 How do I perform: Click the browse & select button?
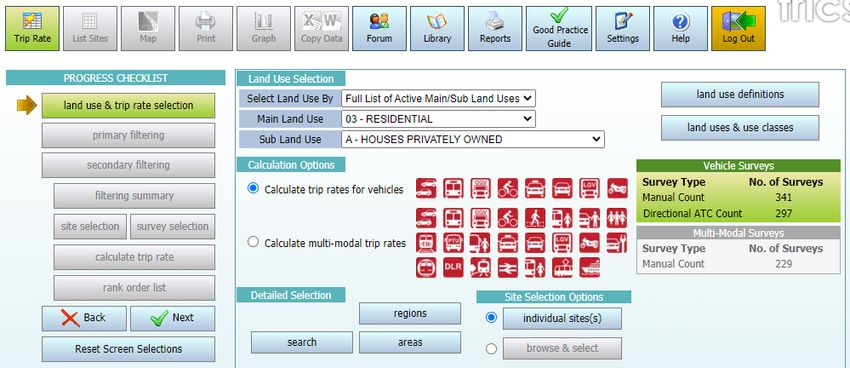point(562,348)
